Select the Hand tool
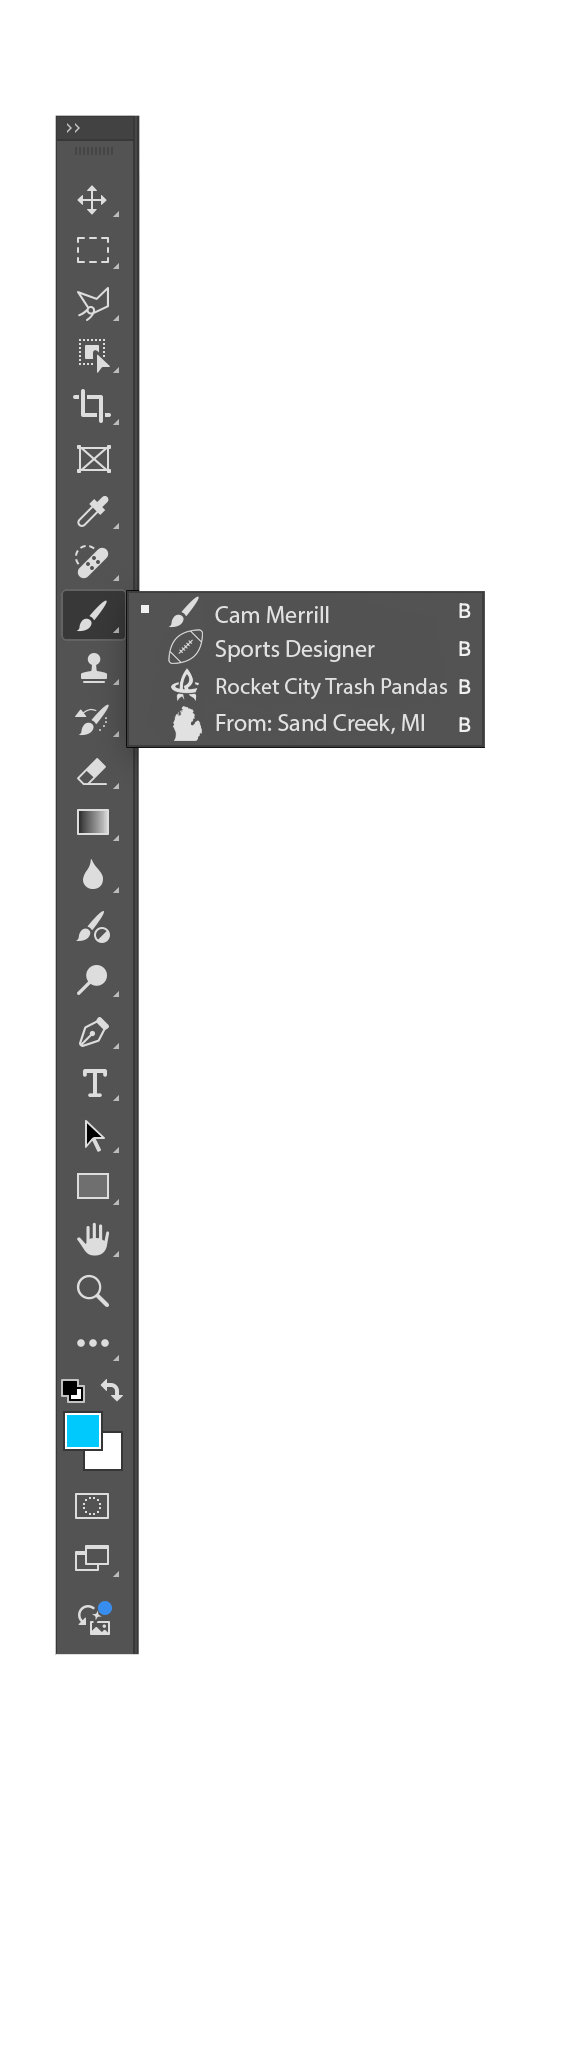580x2046 pixels. tap(93, 1238)
